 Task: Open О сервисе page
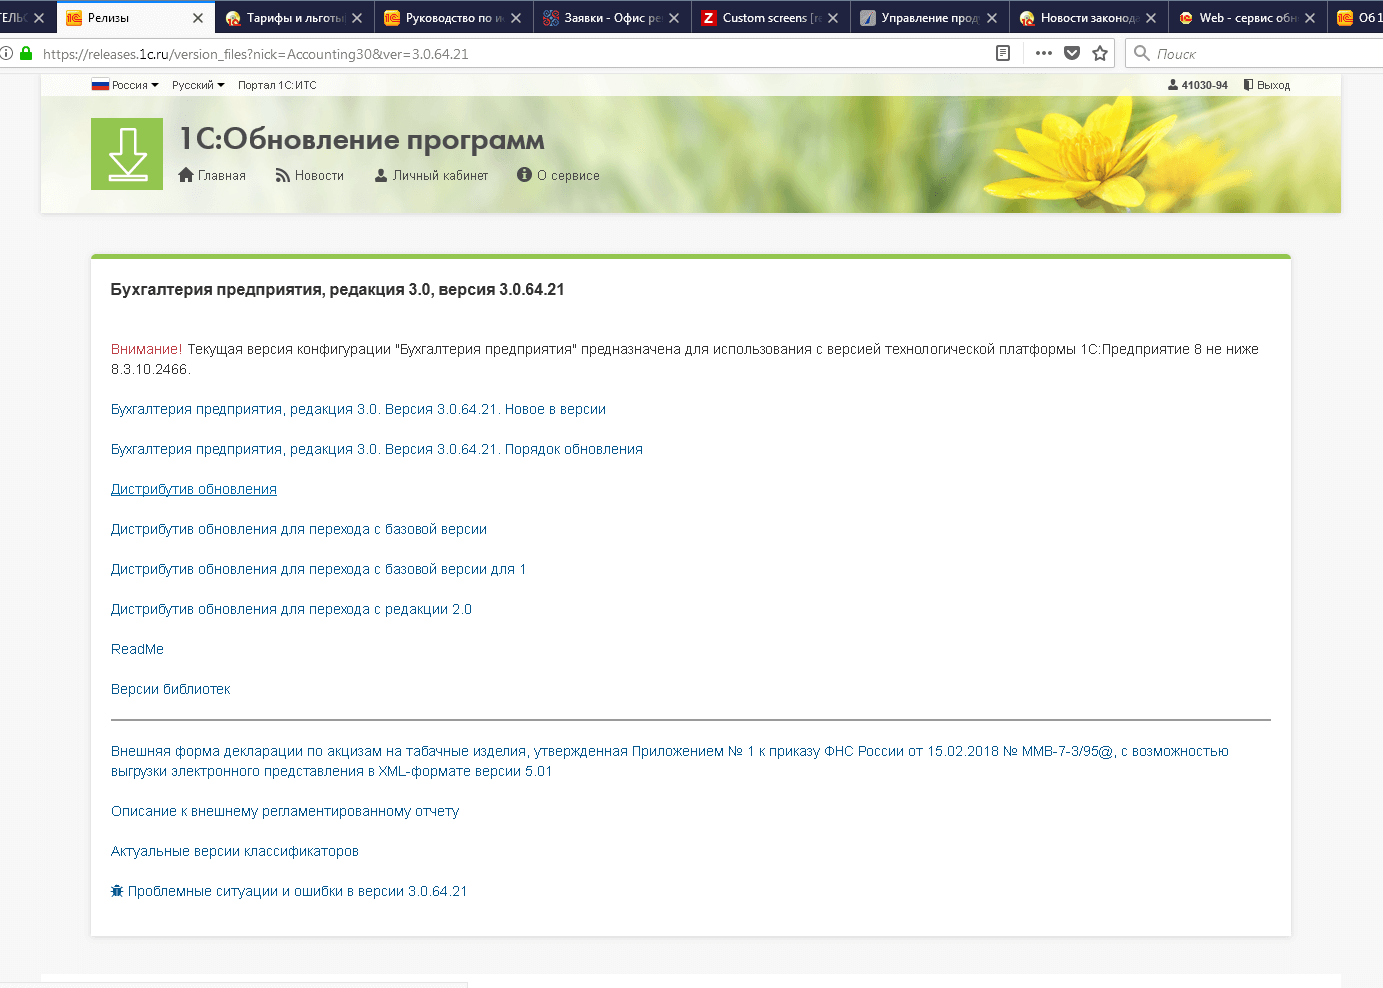tap(558, 175)
